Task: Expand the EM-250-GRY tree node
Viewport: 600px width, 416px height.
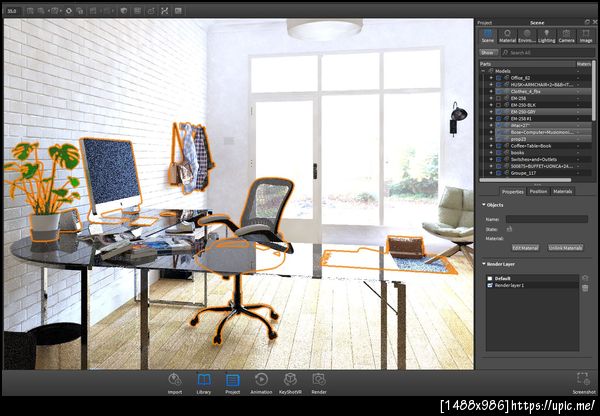Action: tap(491, 112)
